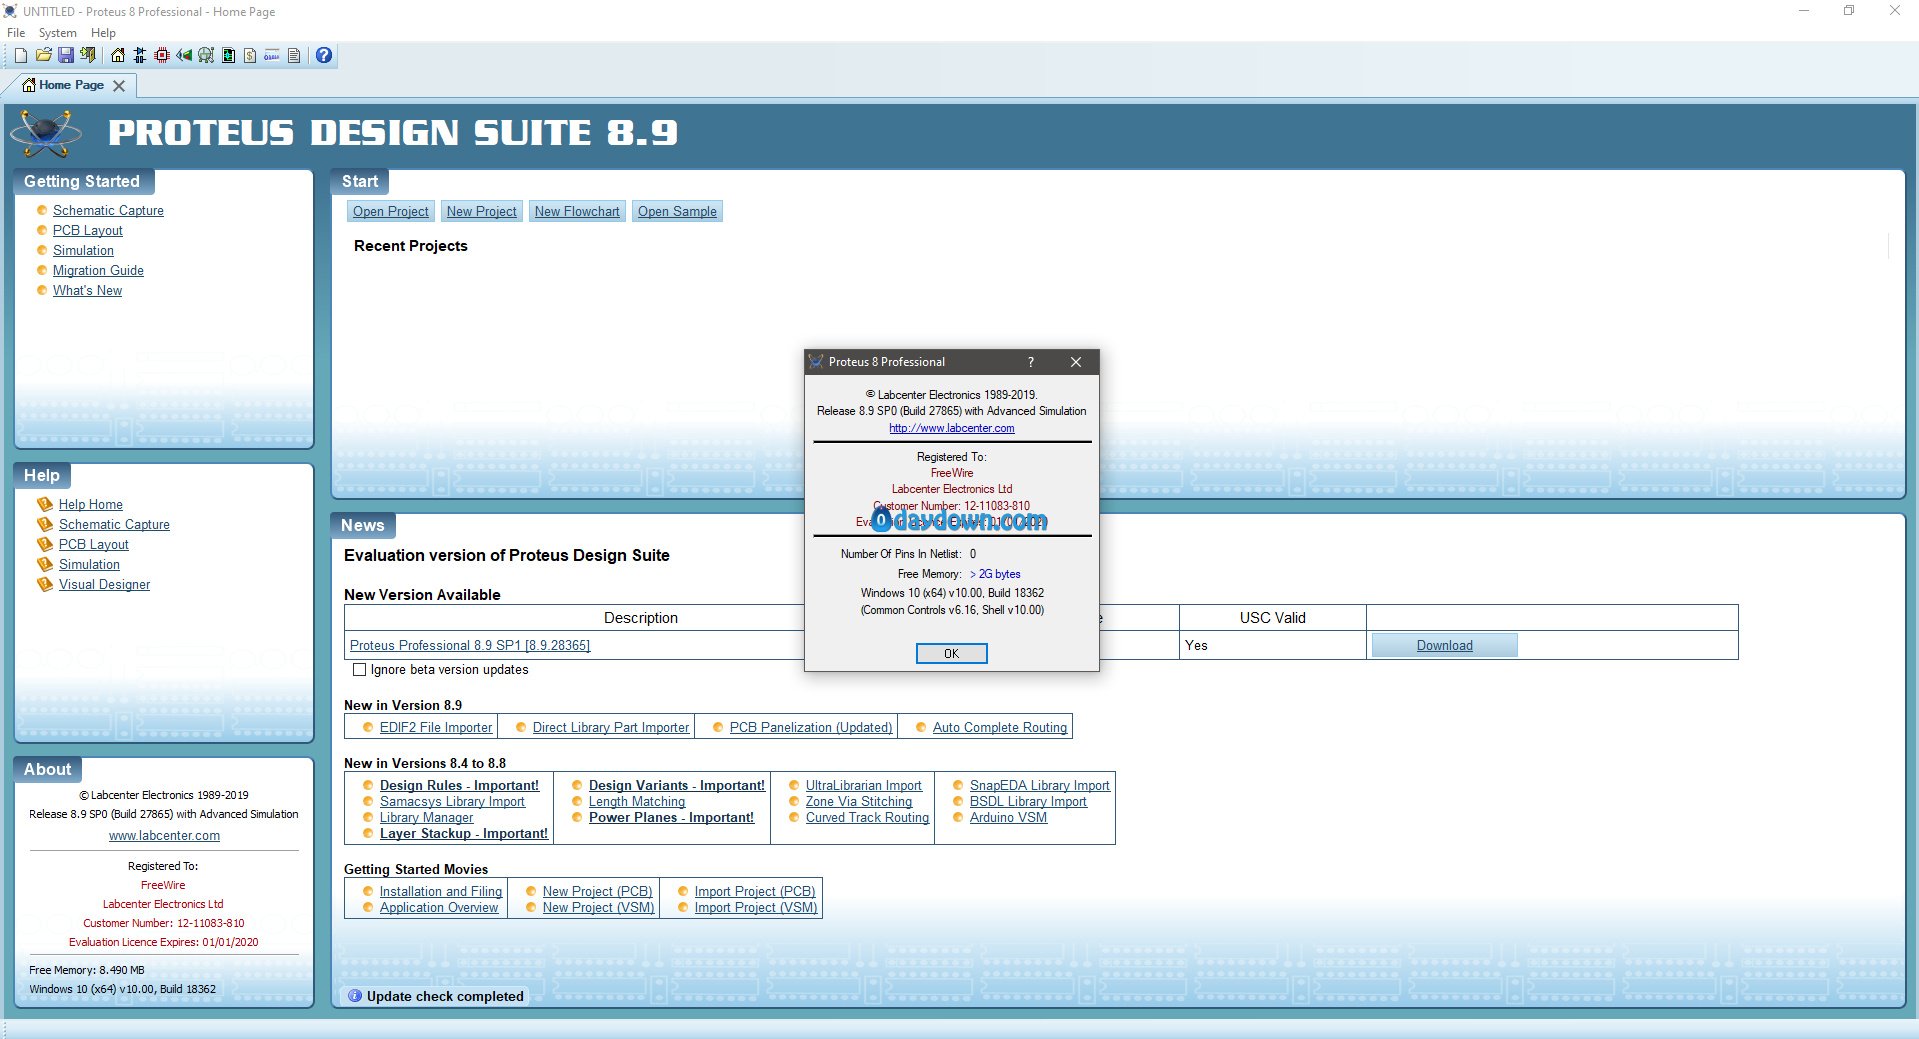
Task: Open PCB Layout via the red chip icon
Action: (162, 55)
